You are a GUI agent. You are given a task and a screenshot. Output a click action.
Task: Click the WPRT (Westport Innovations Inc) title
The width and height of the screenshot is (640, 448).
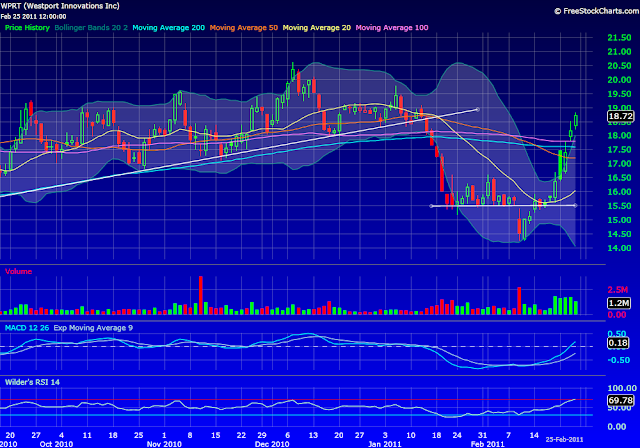click(60, 6)
